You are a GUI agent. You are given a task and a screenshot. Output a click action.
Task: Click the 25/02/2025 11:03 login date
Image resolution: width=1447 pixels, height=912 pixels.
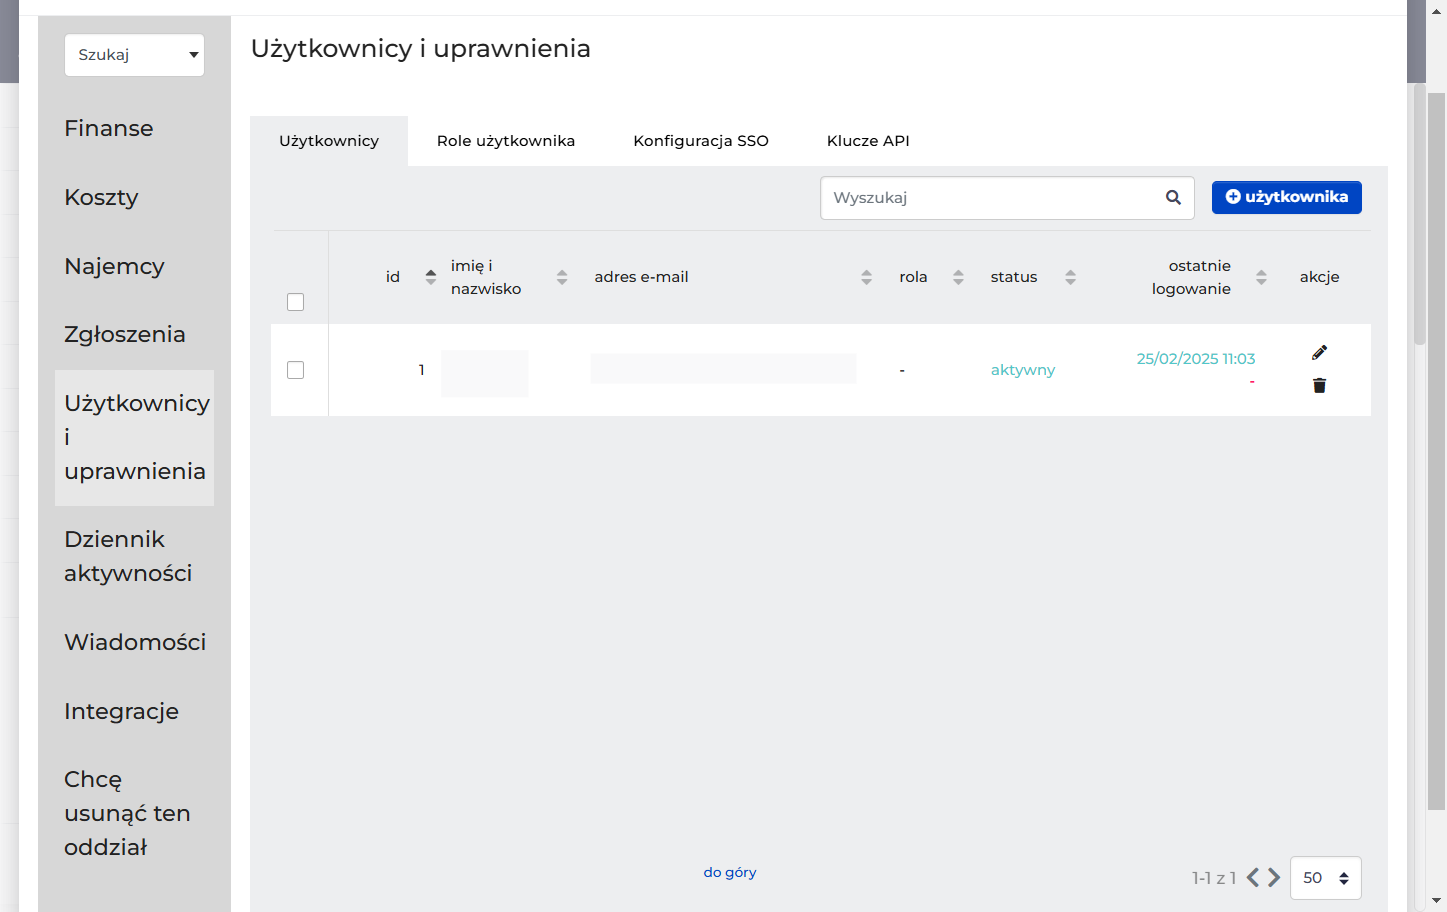[1196, 359]
